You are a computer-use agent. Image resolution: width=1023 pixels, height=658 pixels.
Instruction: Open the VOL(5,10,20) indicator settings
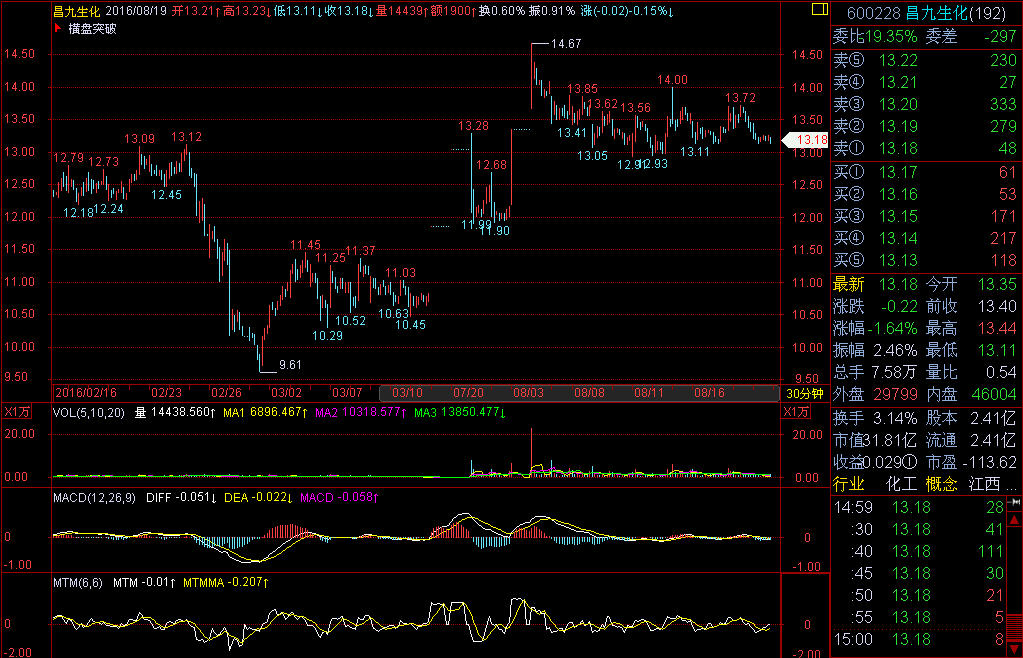pyautogui.click(x=88, y=411)
